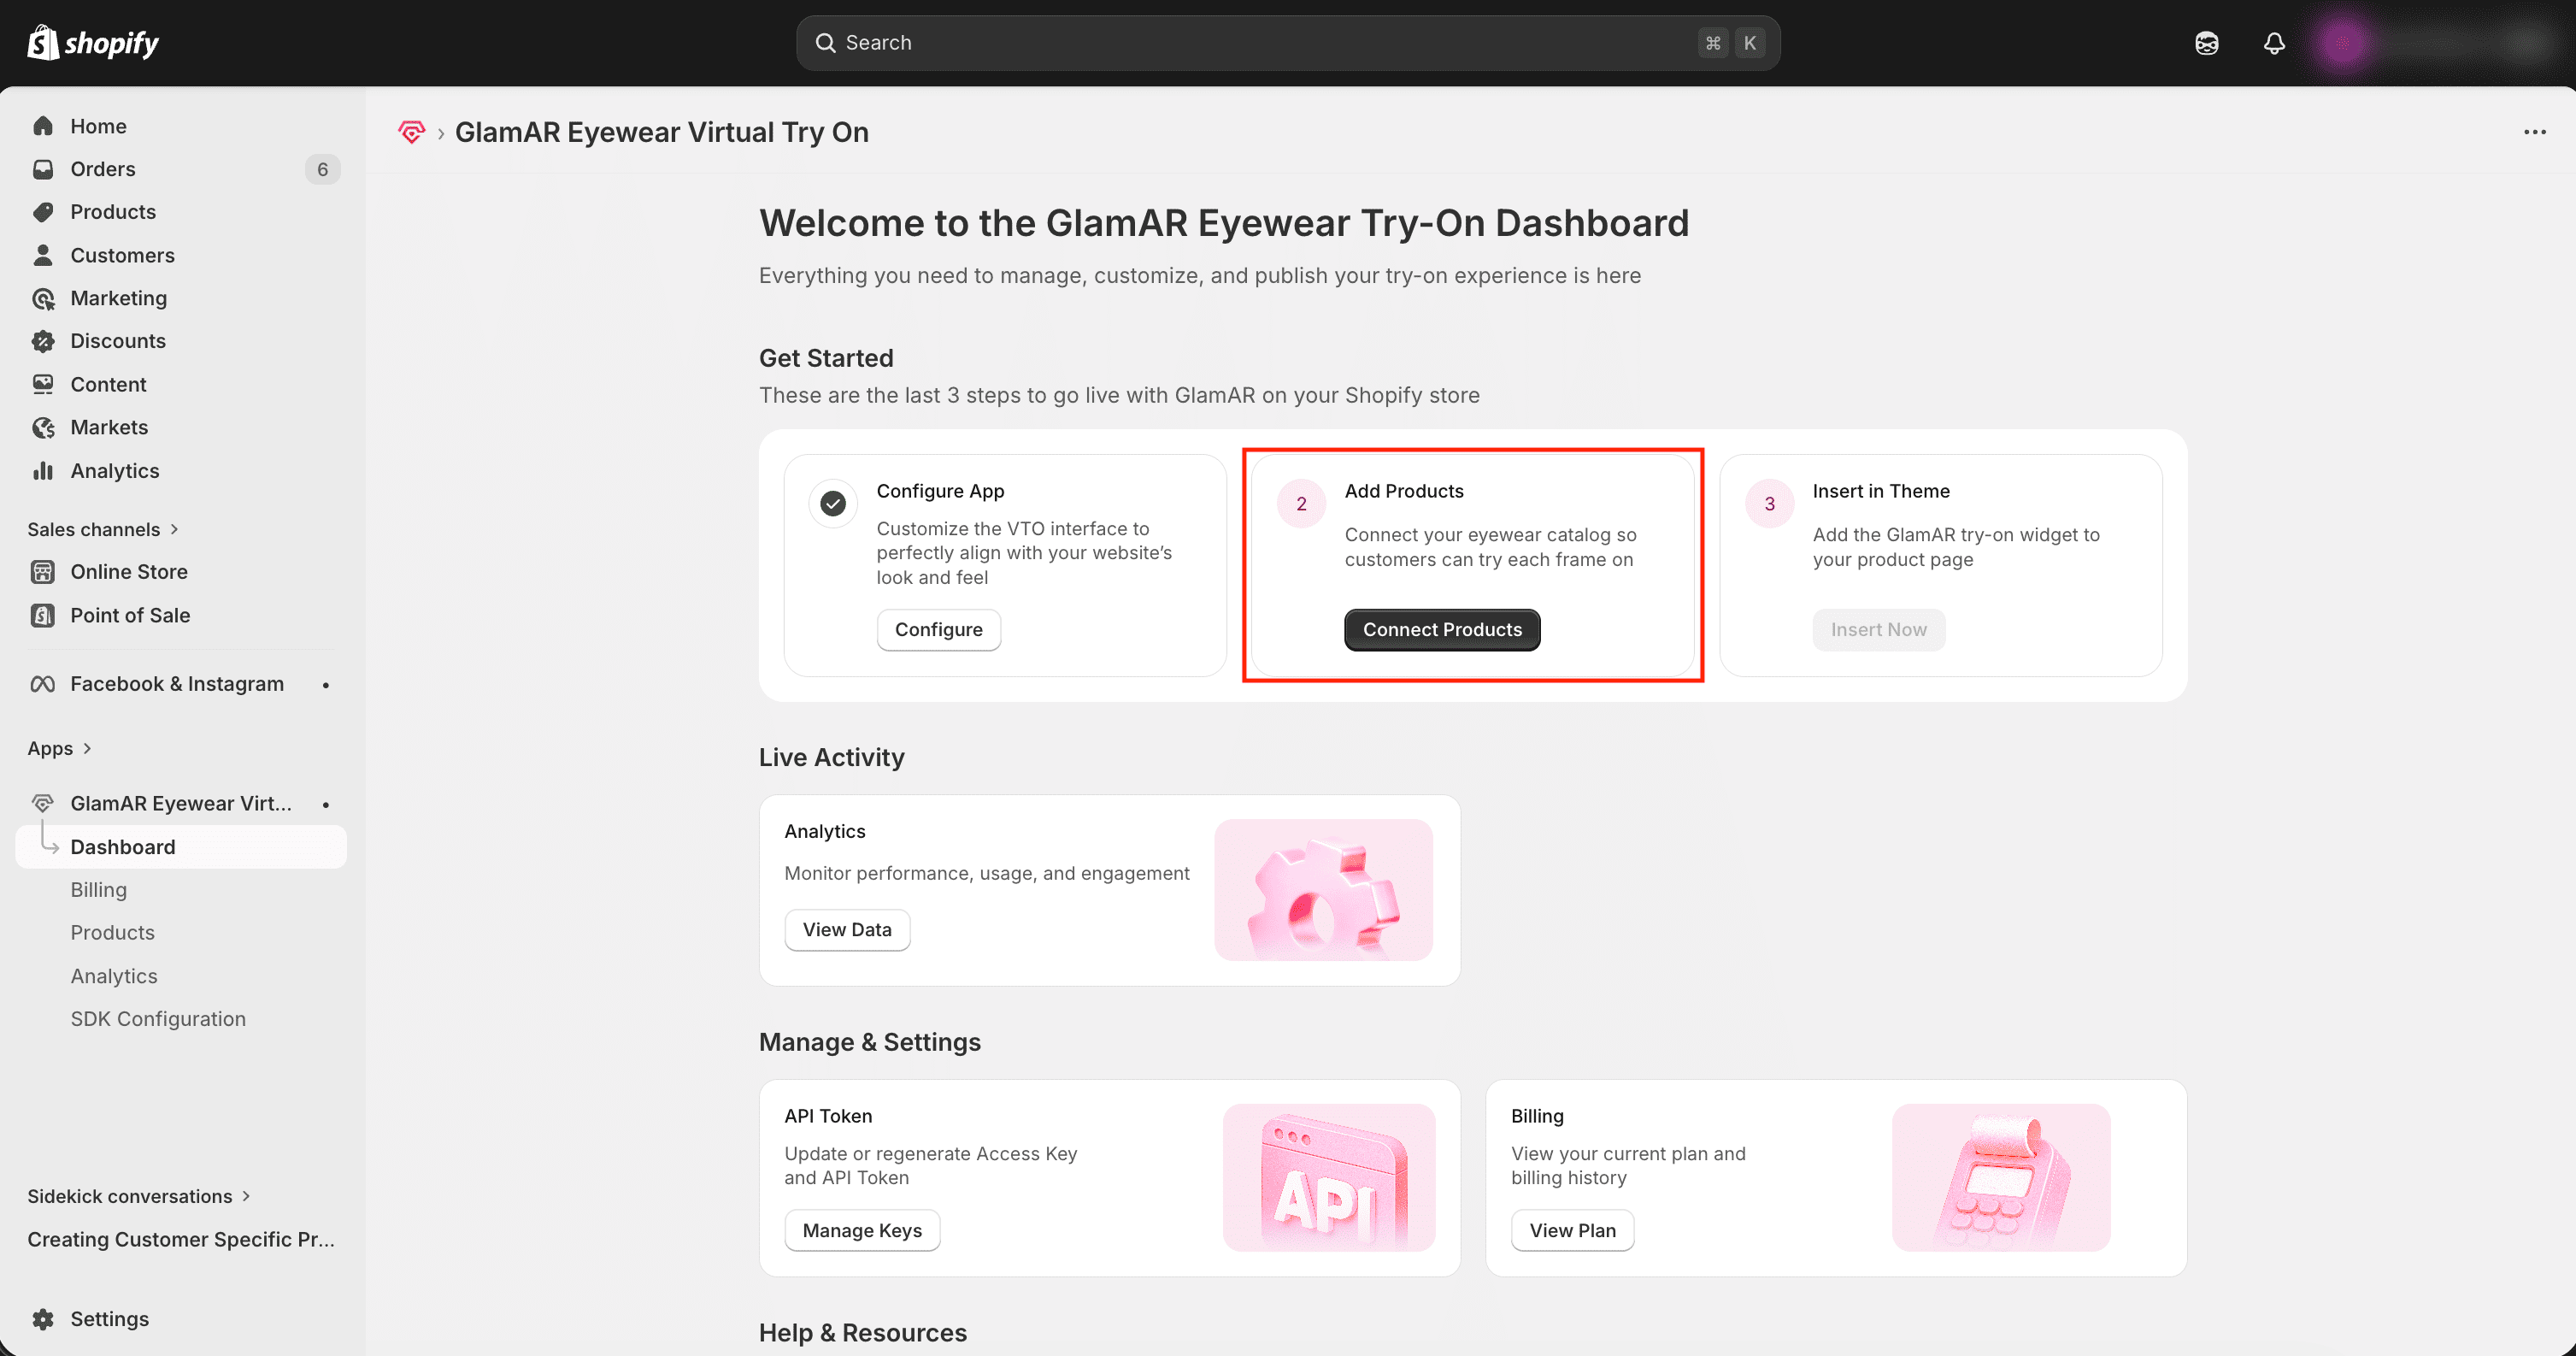
Task: Click the Markets globe icon
Action: click(x=43, y=428)
